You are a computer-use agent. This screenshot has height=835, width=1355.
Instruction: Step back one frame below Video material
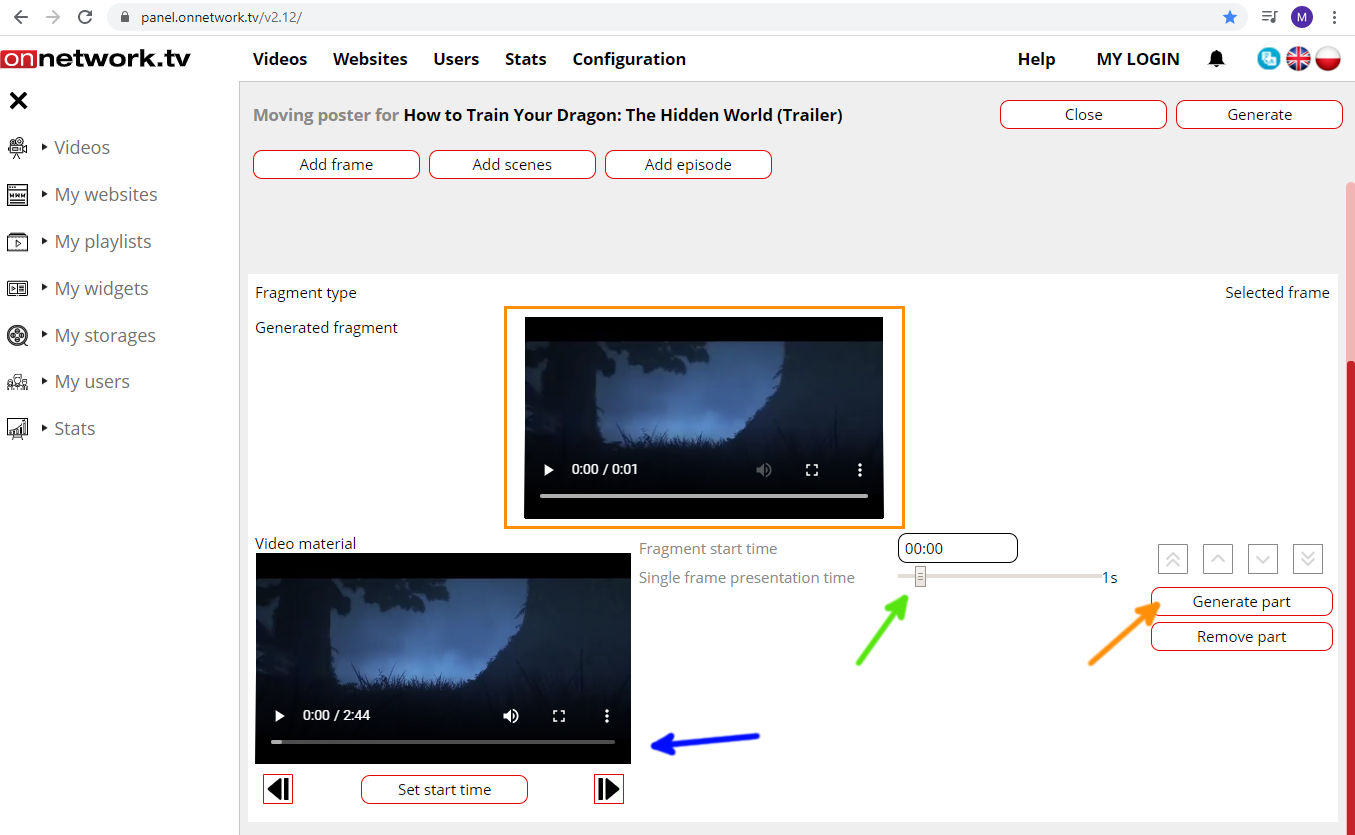(x=278, y=789)
